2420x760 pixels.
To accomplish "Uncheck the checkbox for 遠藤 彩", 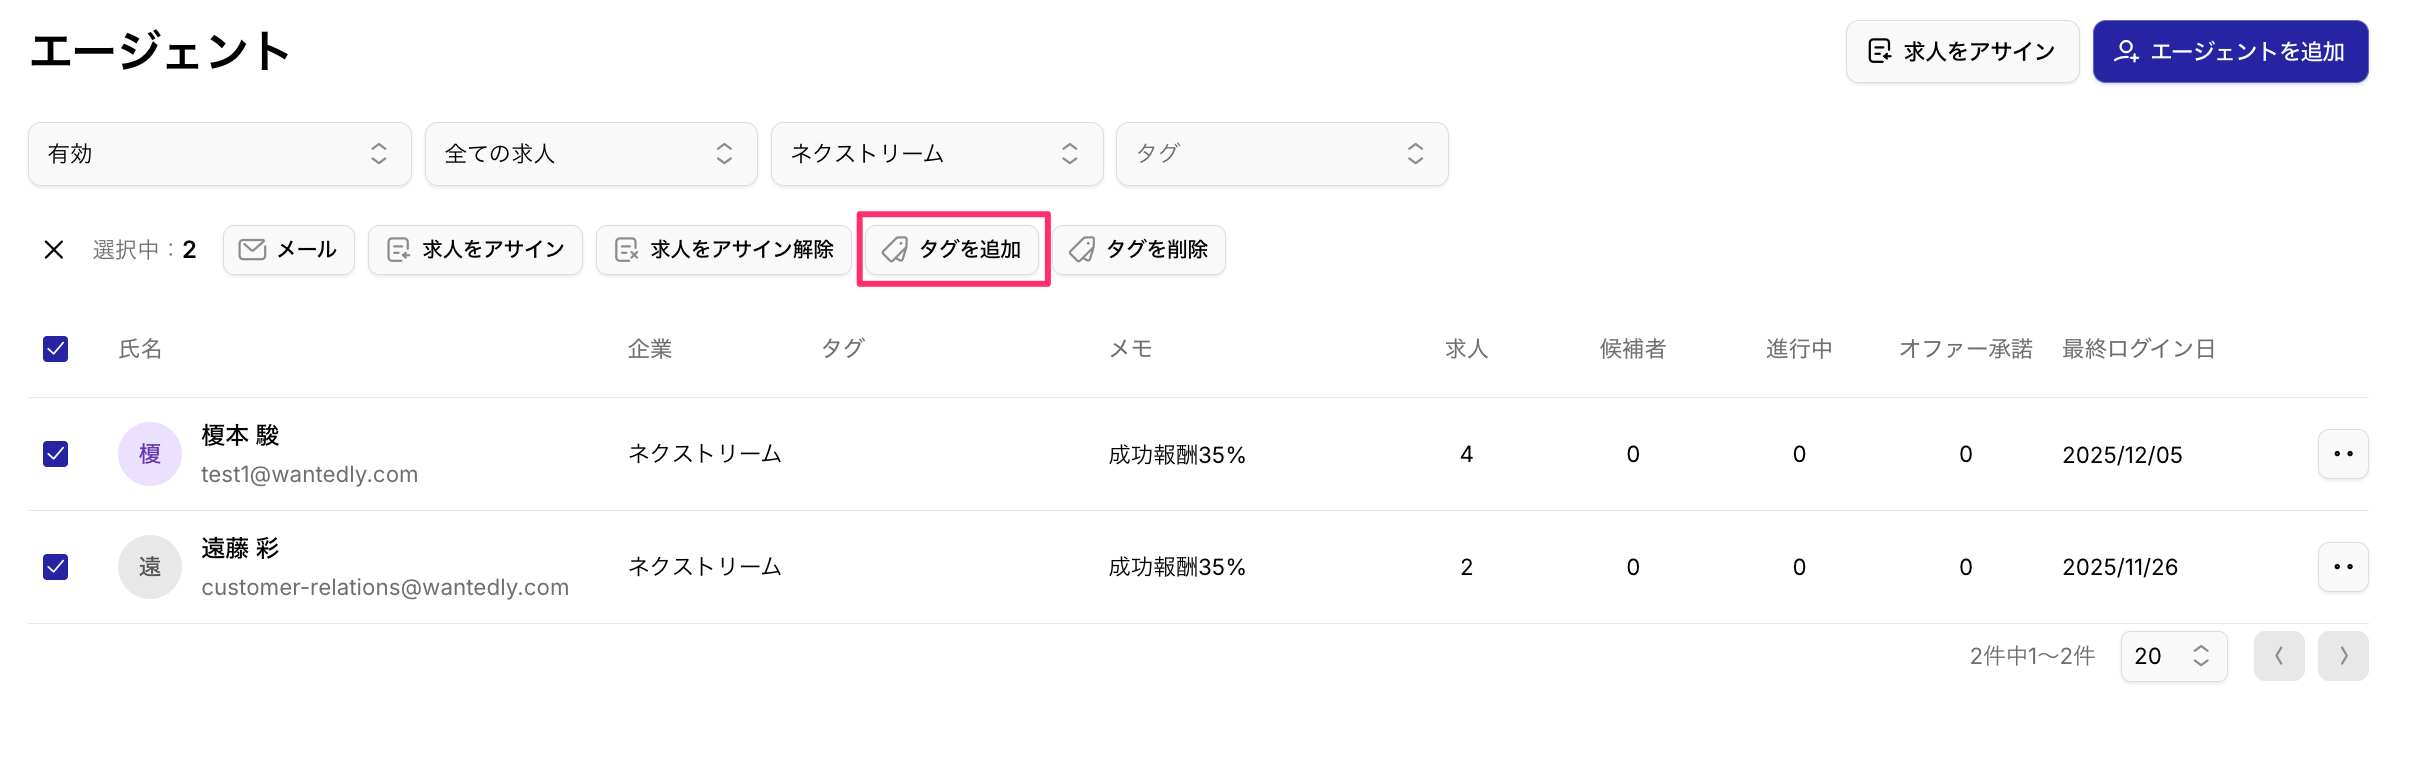I will coord(56,567).
